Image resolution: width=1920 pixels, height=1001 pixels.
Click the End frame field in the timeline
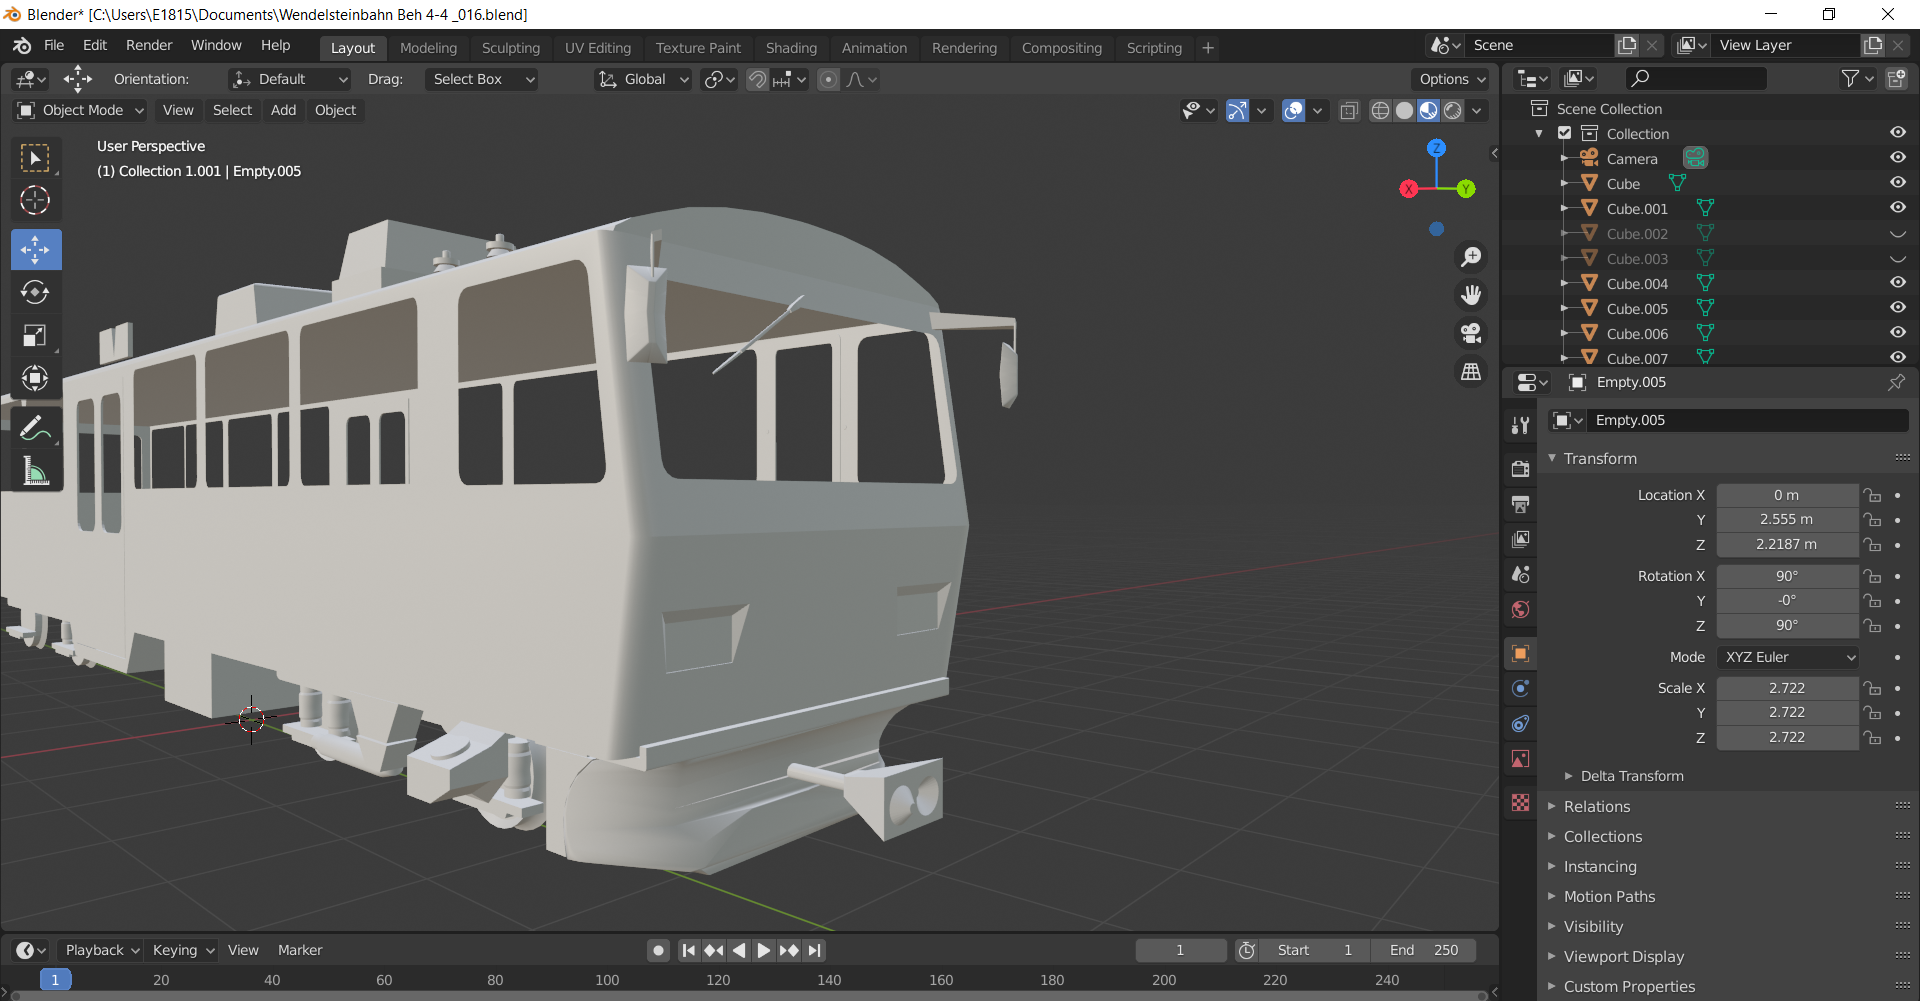1424,950
